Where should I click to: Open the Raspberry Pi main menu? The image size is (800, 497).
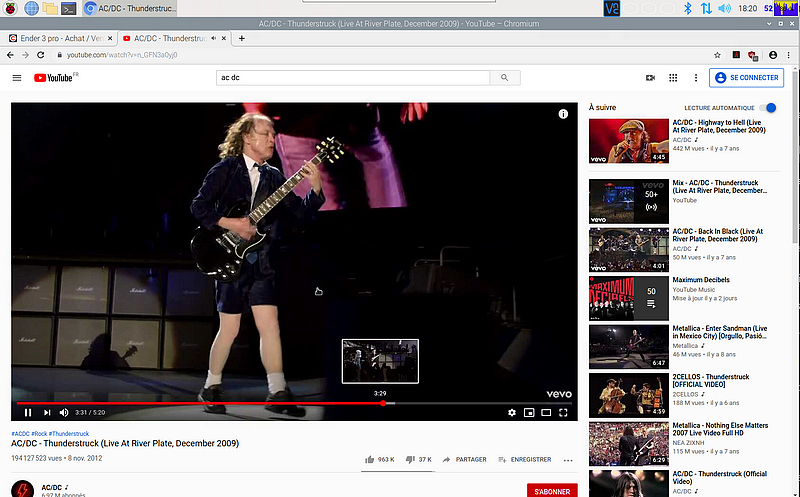click(10, 8)
